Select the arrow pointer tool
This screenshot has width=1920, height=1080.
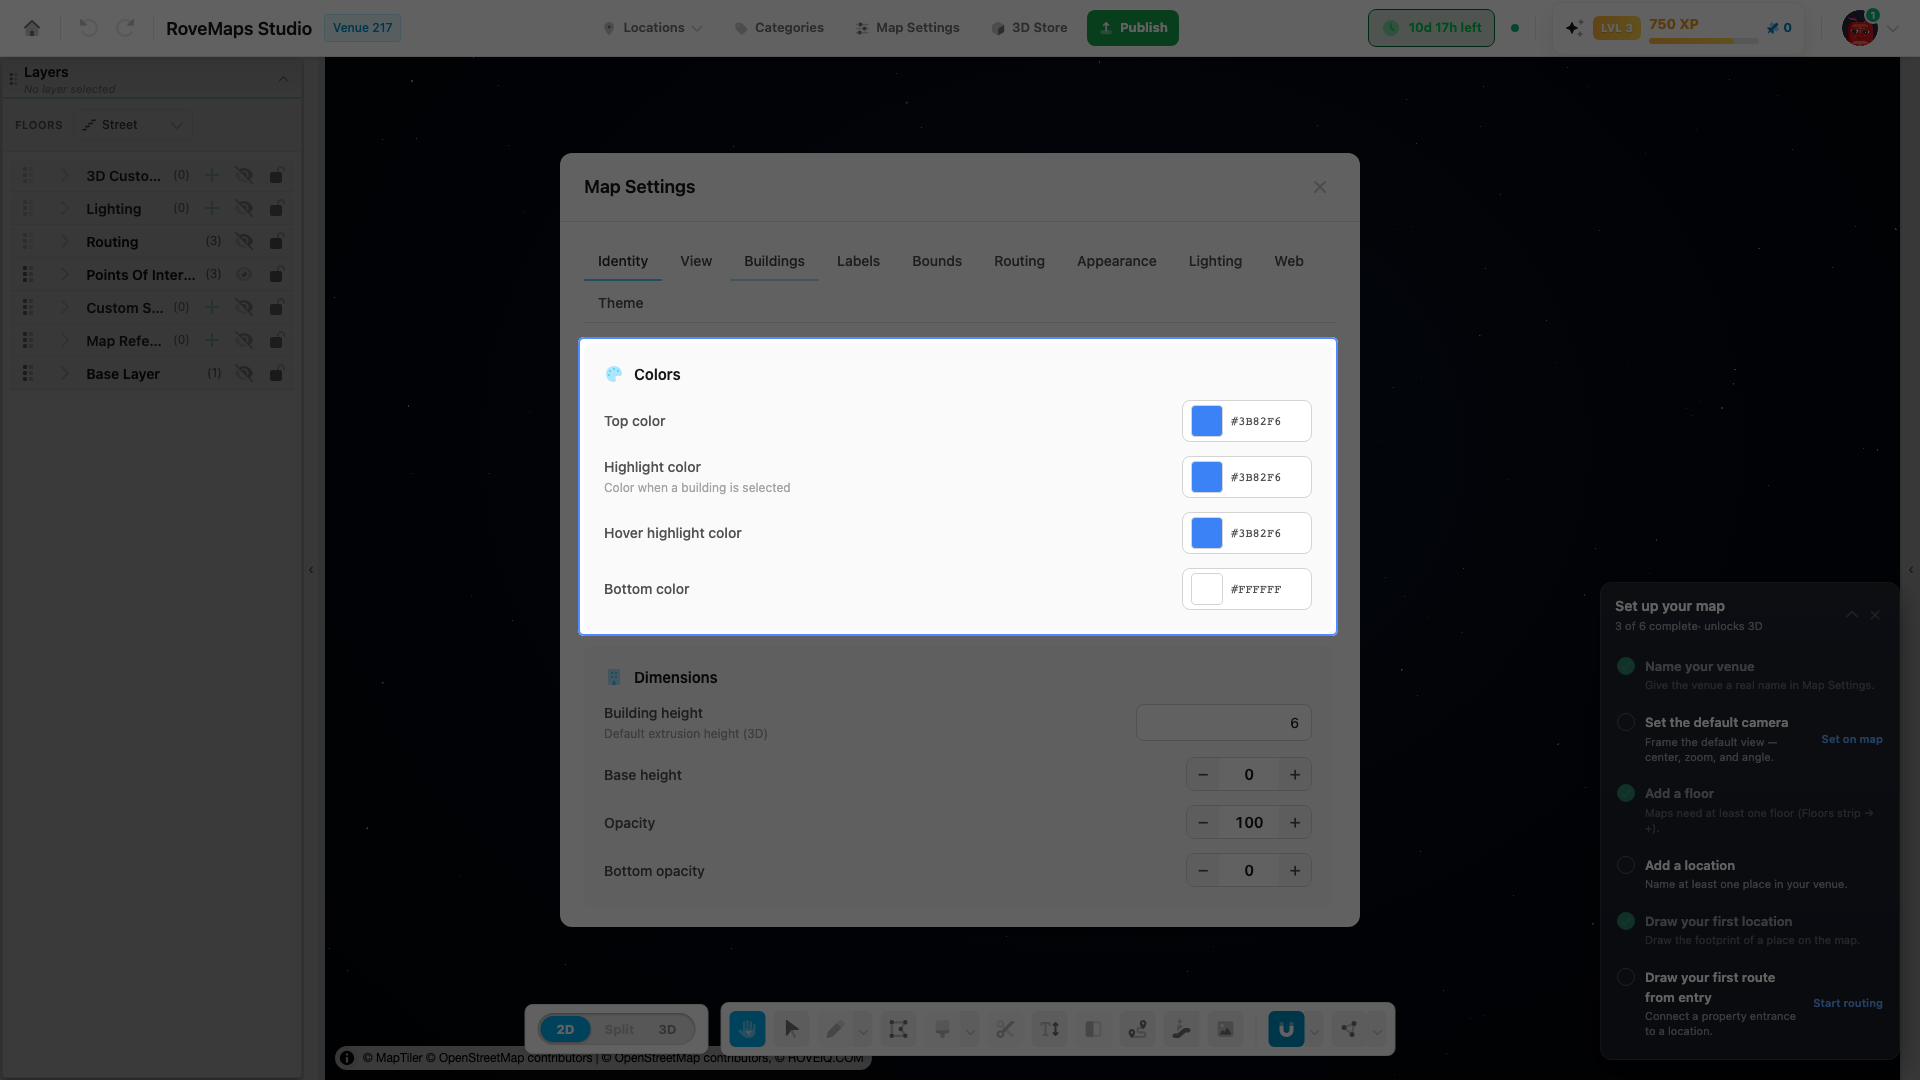tap(791, 1029)
